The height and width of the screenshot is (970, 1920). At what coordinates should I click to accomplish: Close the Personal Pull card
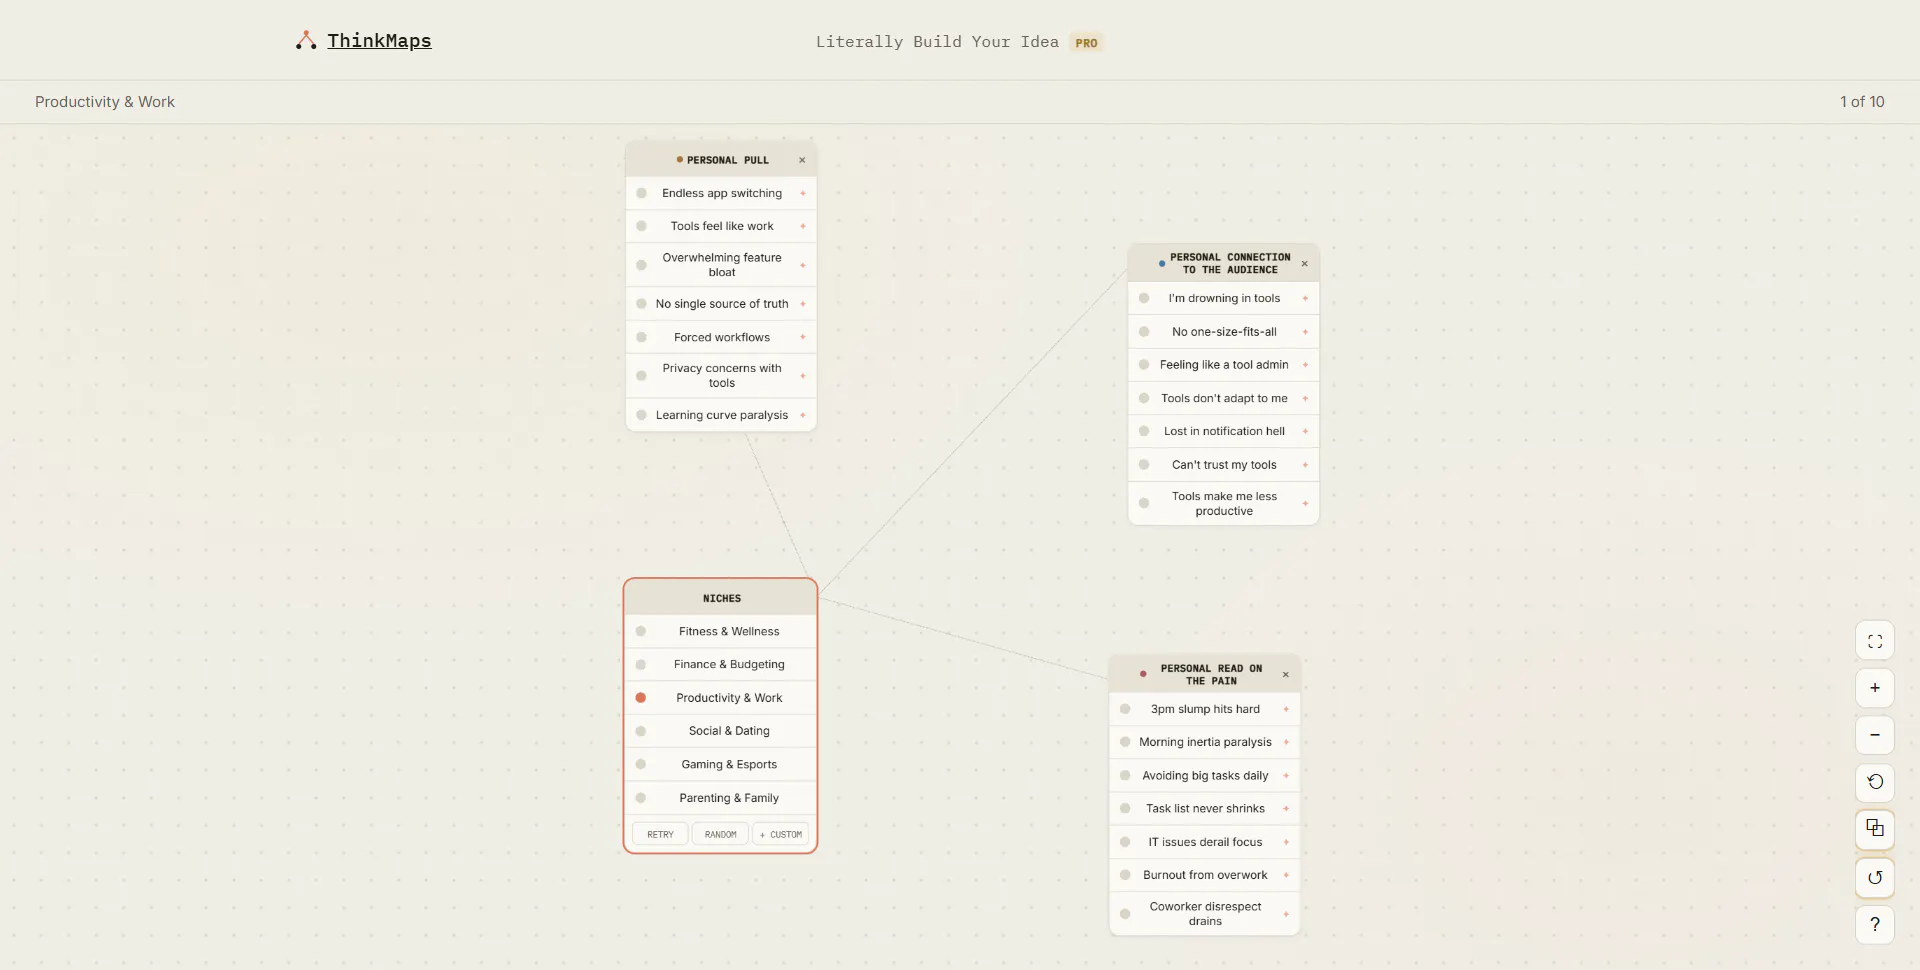(802, 160)
